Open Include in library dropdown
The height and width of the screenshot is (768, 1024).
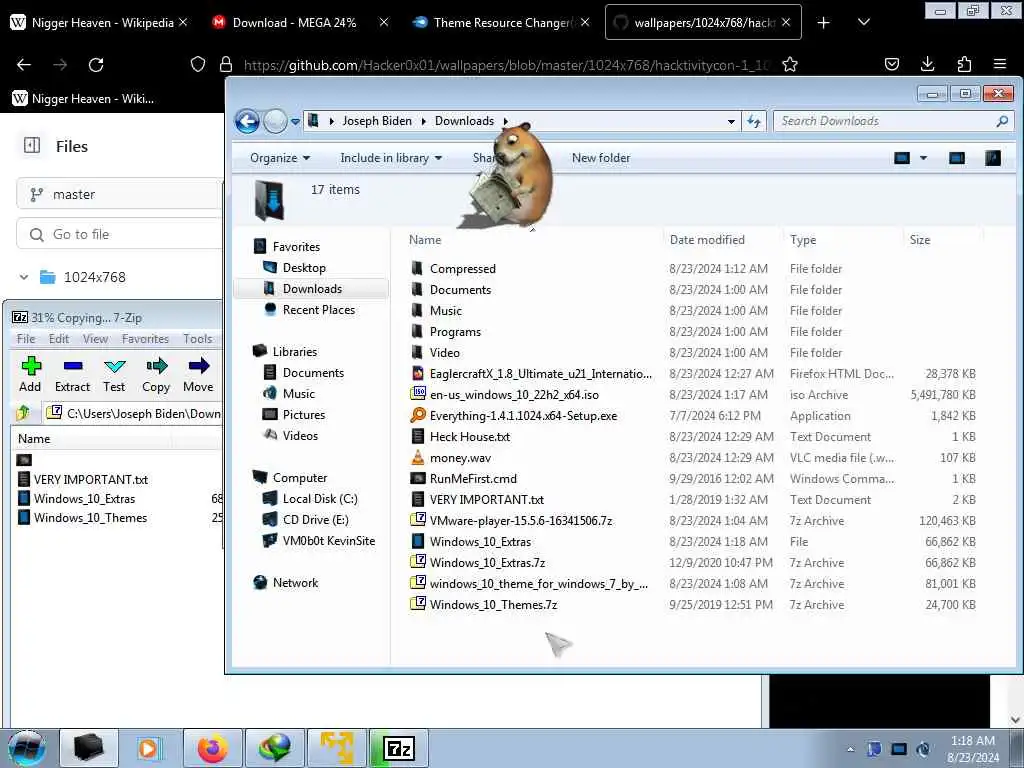point(391,158)
